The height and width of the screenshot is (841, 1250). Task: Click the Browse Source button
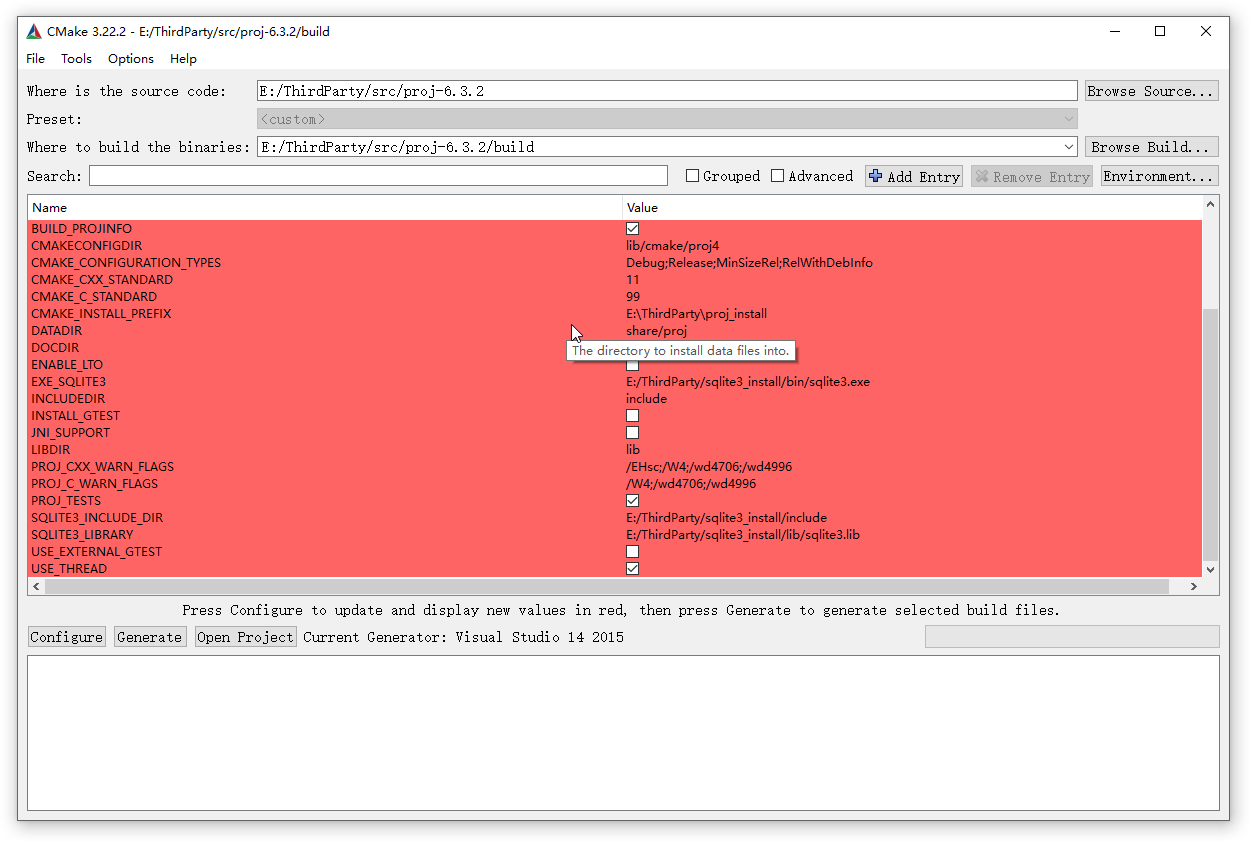(x=1152, y=91)
